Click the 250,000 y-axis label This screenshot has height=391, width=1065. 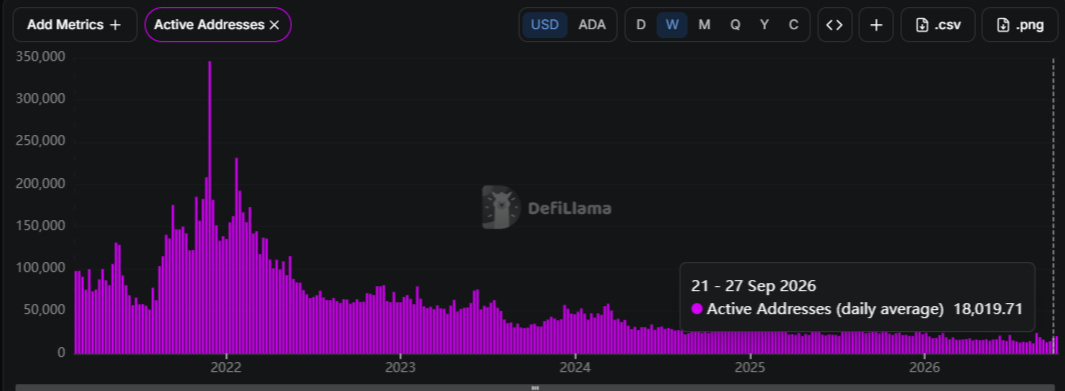tap(40, 141)
